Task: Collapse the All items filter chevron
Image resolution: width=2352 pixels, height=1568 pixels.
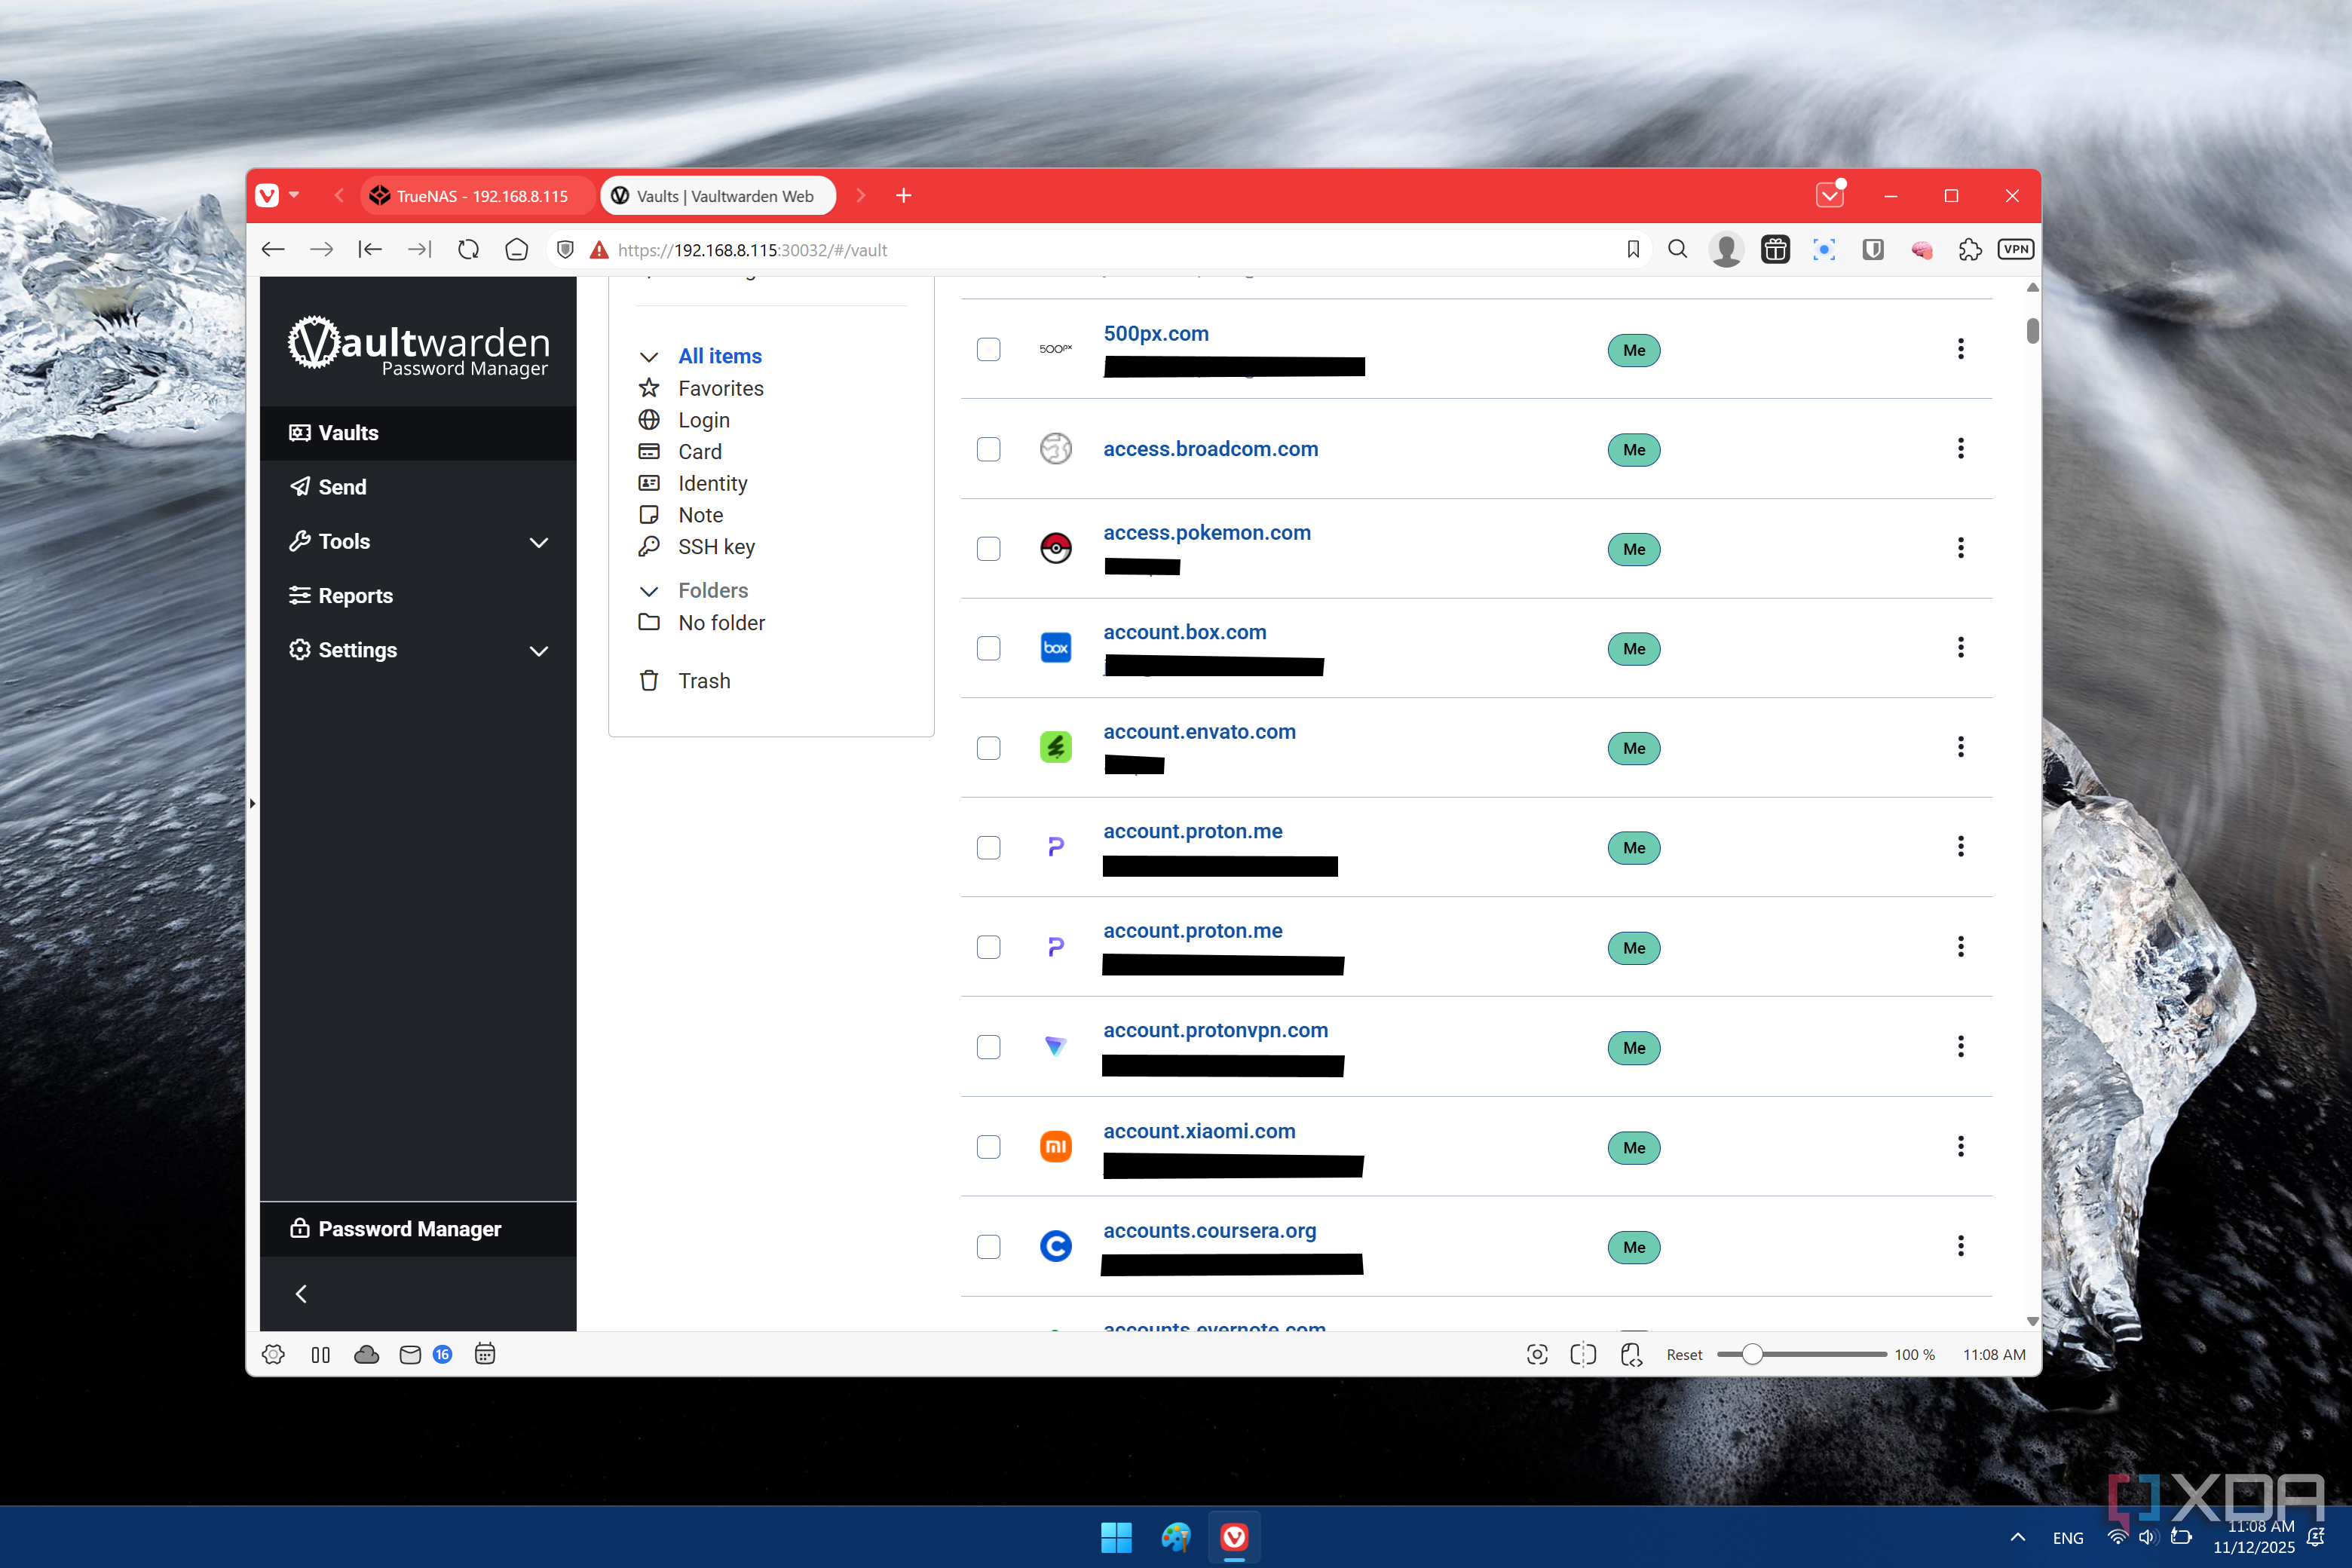Action: pyautogui.click(x=649, y=357)
